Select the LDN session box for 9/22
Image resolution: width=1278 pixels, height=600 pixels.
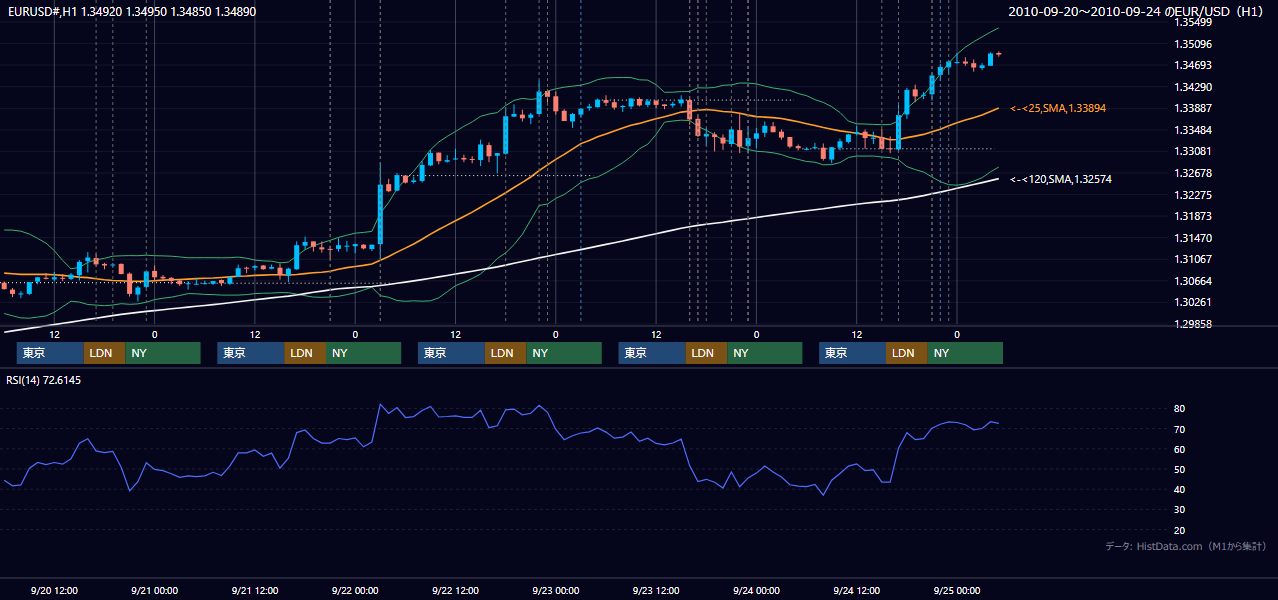[x=506, y=353]
